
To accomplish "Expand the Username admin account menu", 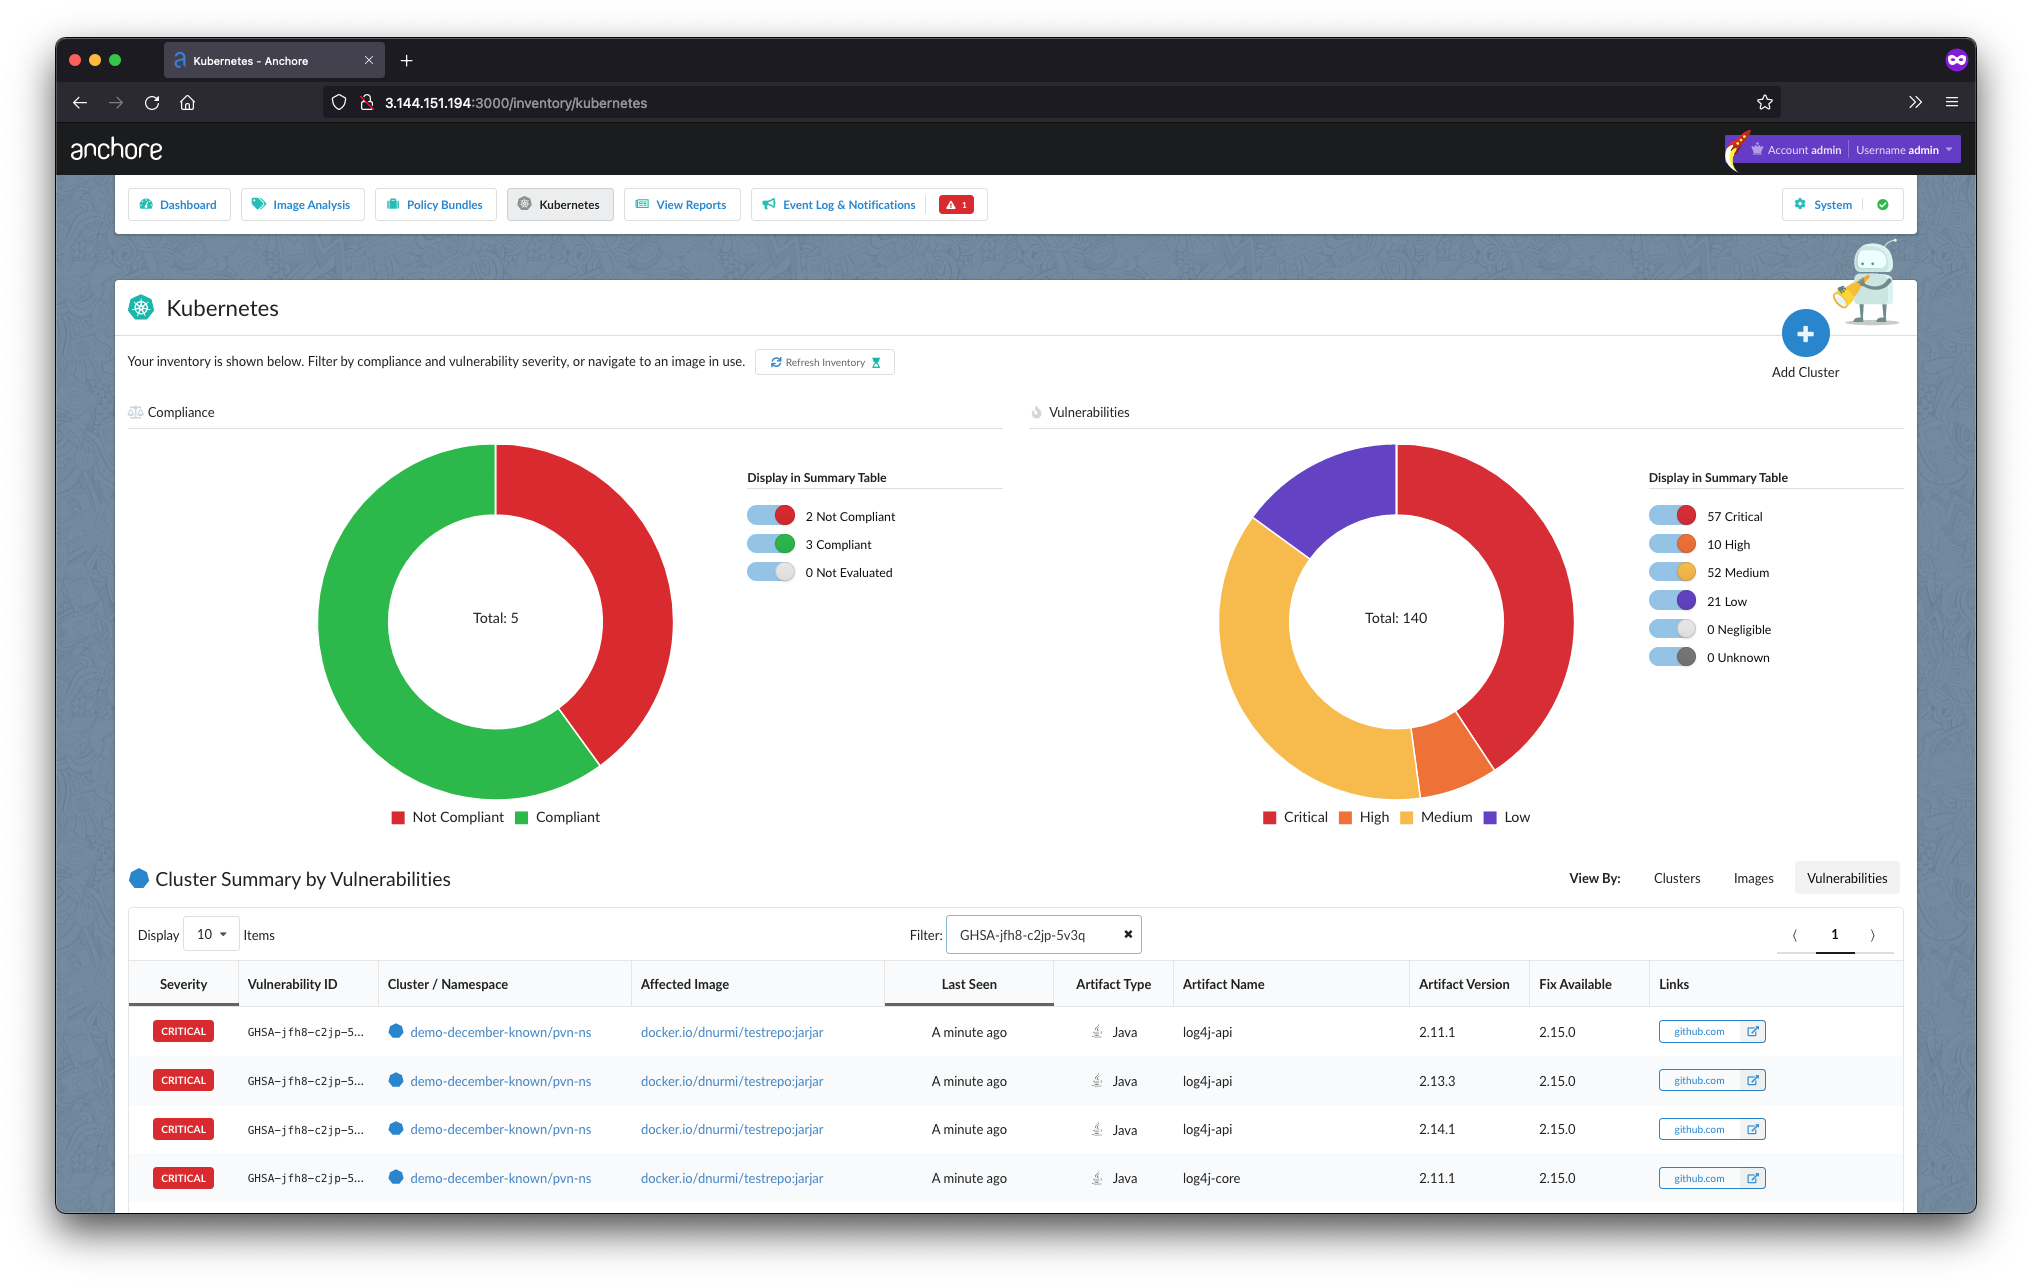I will pyautogui.click(x=1904, y=150).
